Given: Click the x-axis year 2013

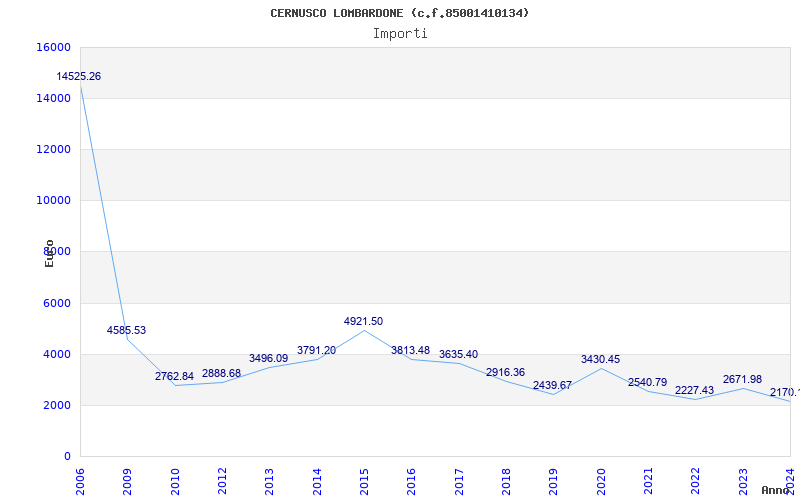Looking at the screenshot, I should pyautogui.click(x=269, y=482).
